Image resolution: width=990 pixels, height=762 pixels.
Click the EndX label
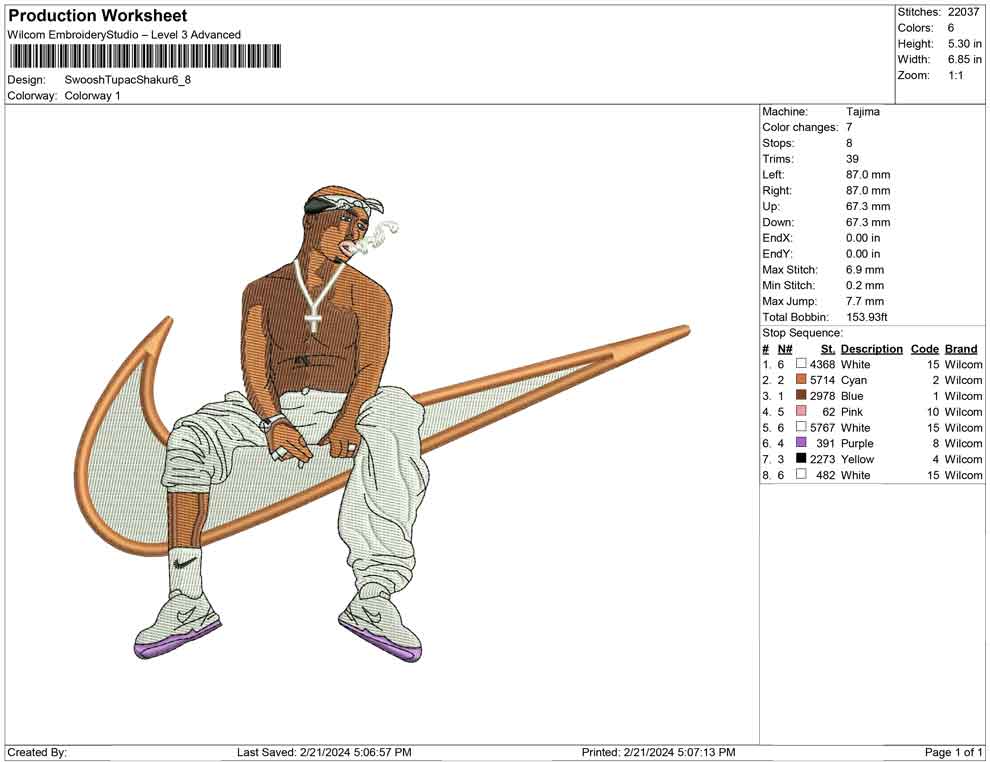click(777, 238)
